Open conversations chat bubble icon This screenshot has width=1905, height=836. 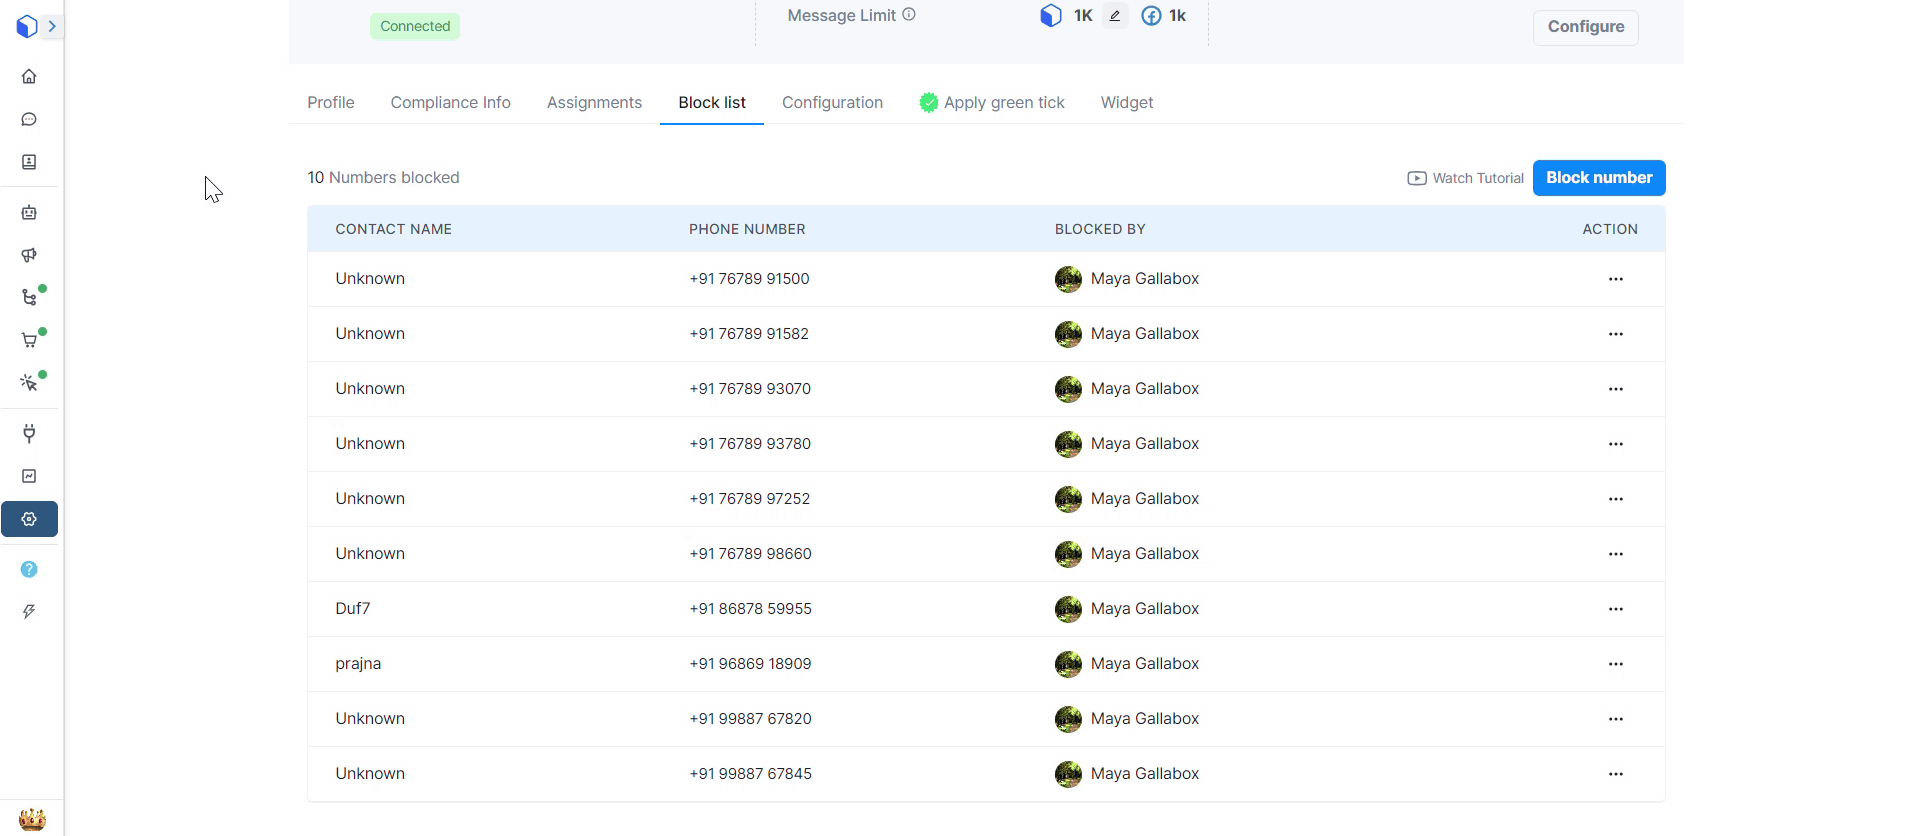(29, 119)
